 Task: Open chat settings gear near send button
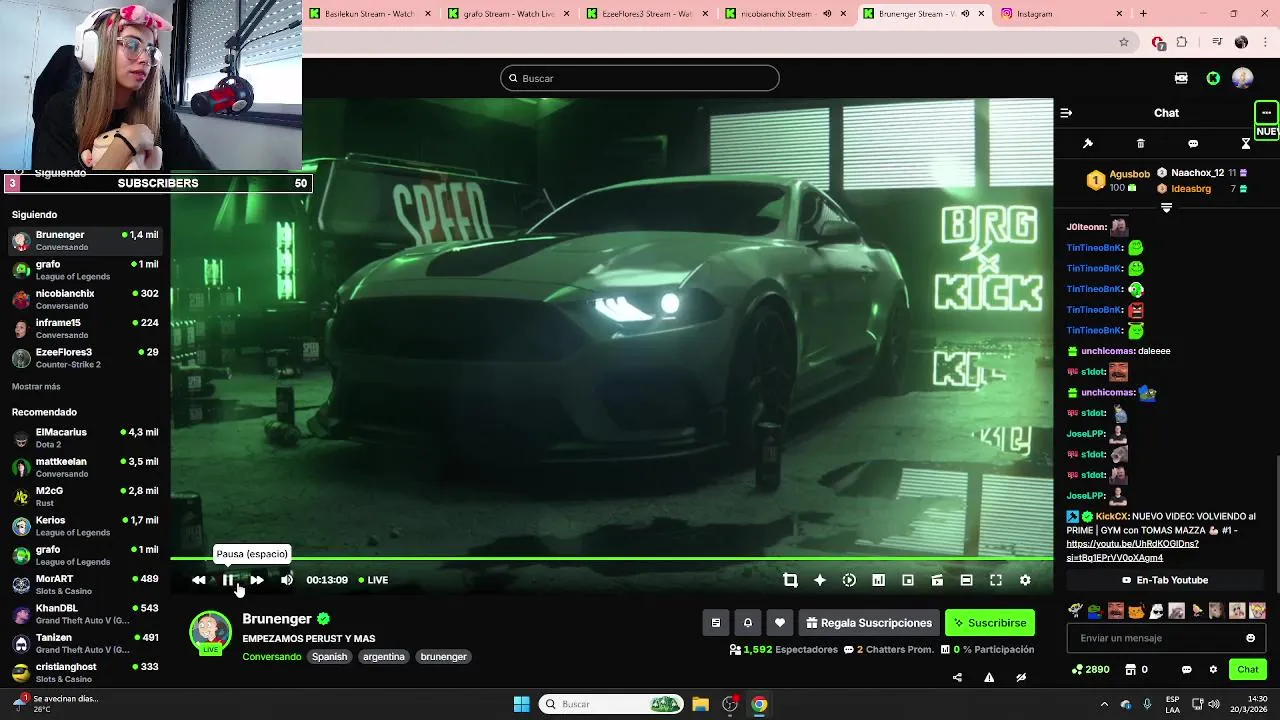(x=1213, y=670)
